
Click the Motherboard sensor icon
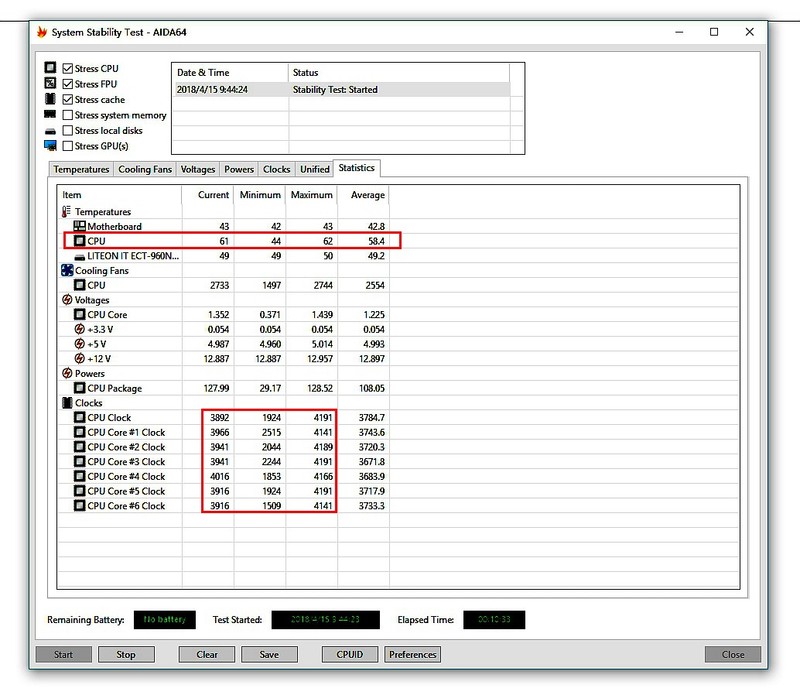click(80, 227)
